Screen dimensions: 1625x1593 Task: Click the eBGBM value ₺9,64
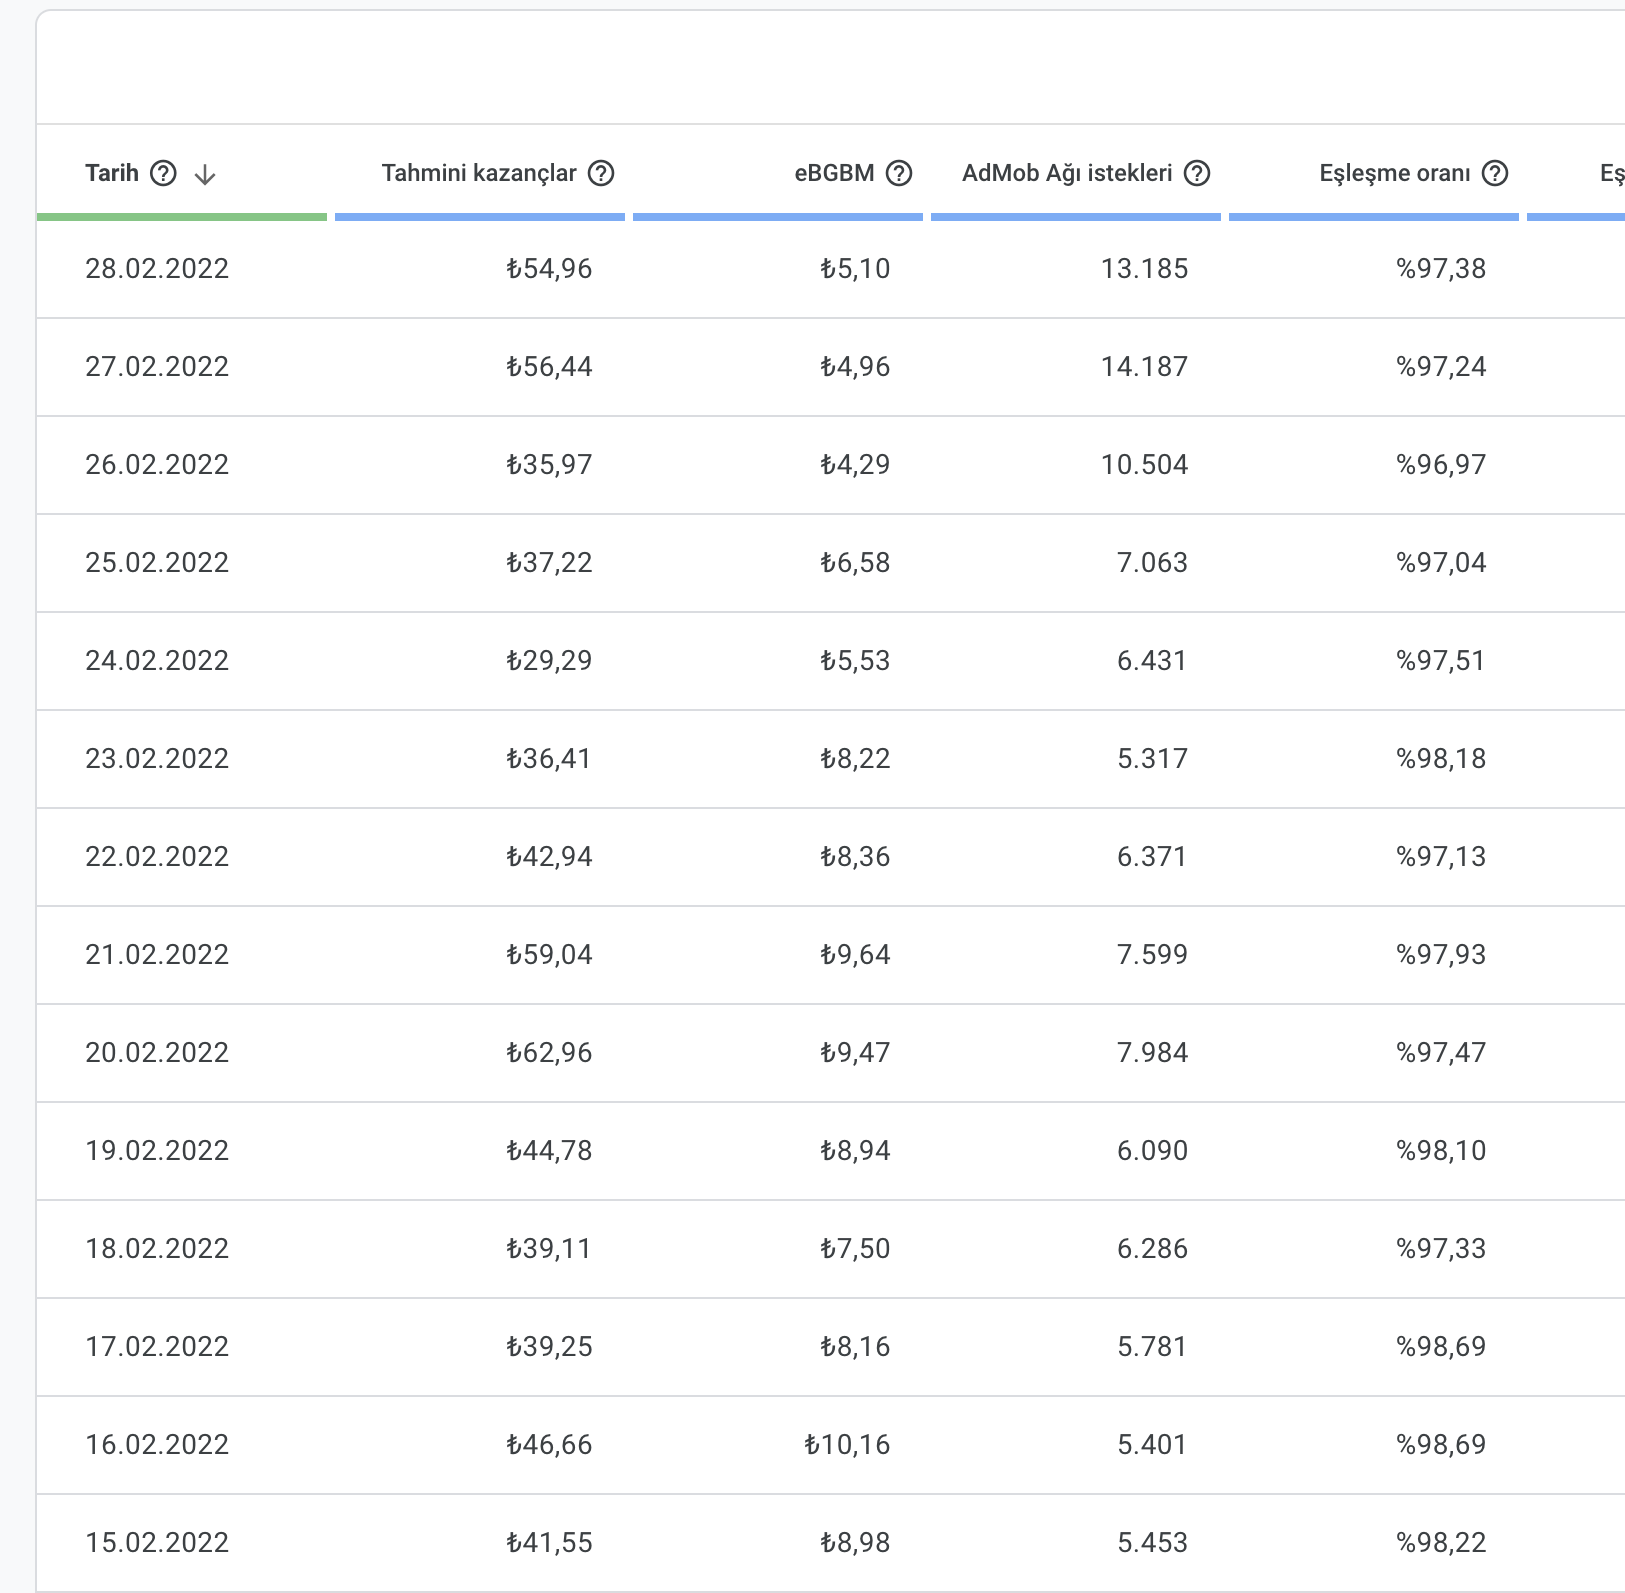click(855, 955)
